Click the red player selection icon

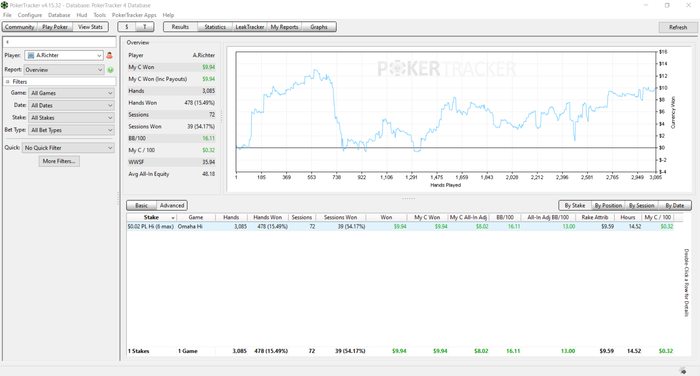pos(109,55)
